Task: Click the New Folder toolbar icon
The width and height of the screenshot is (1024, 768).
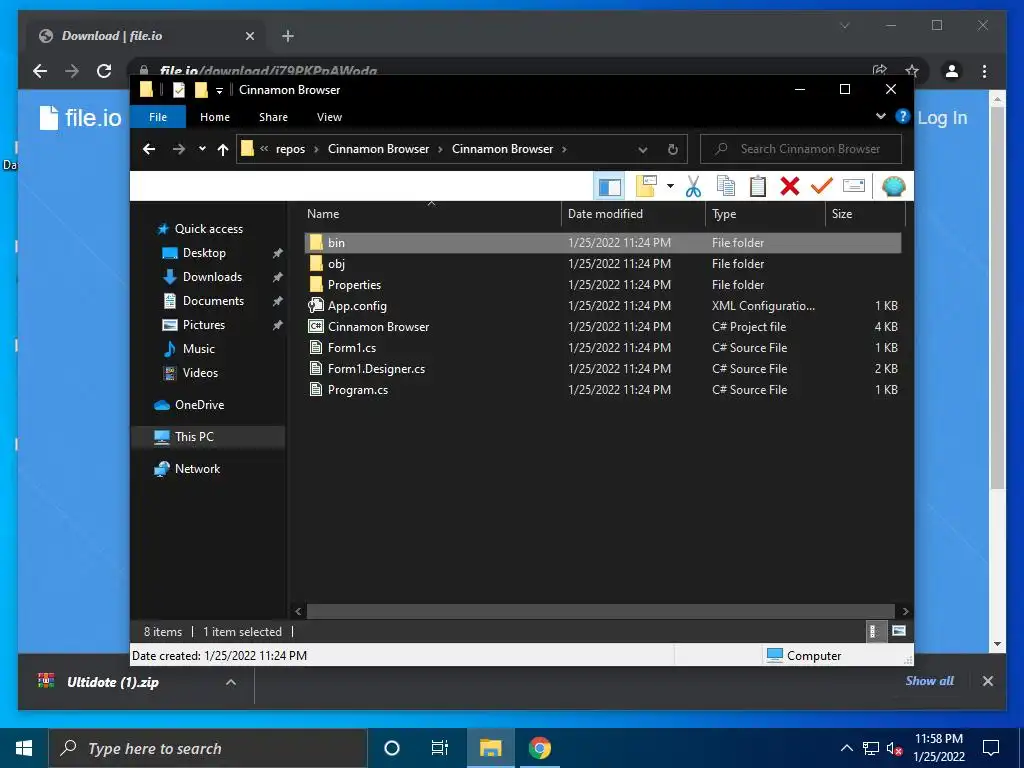Action: 646,186
